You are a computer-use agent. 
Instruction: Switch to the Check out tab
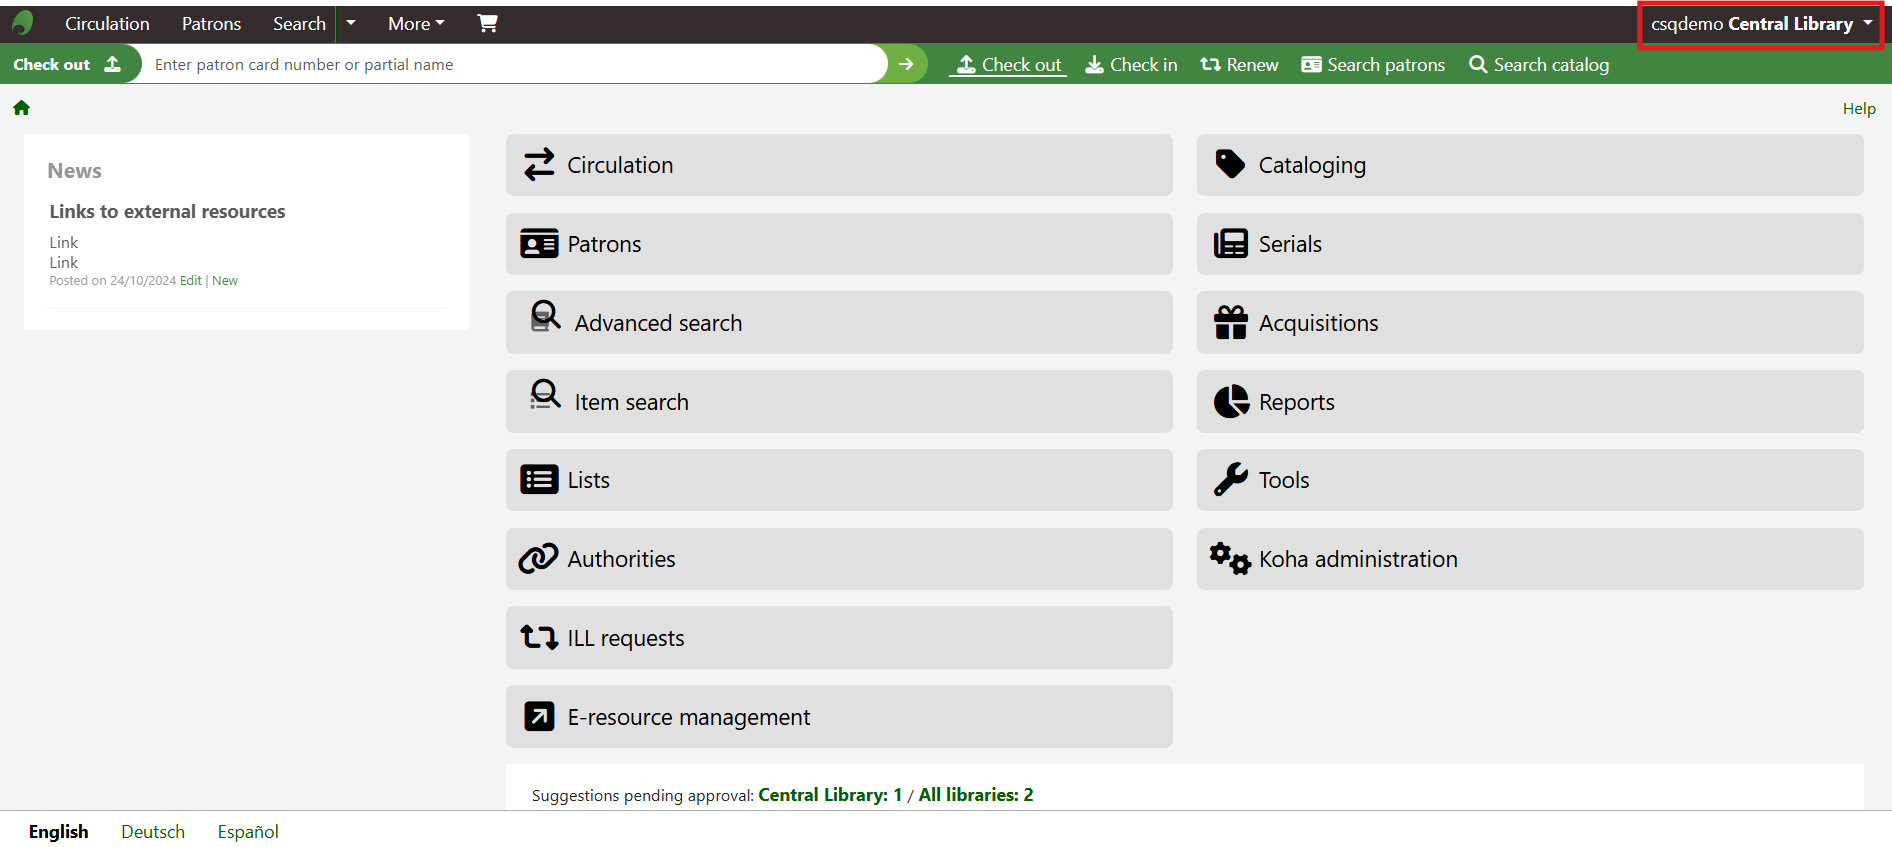1008,64
